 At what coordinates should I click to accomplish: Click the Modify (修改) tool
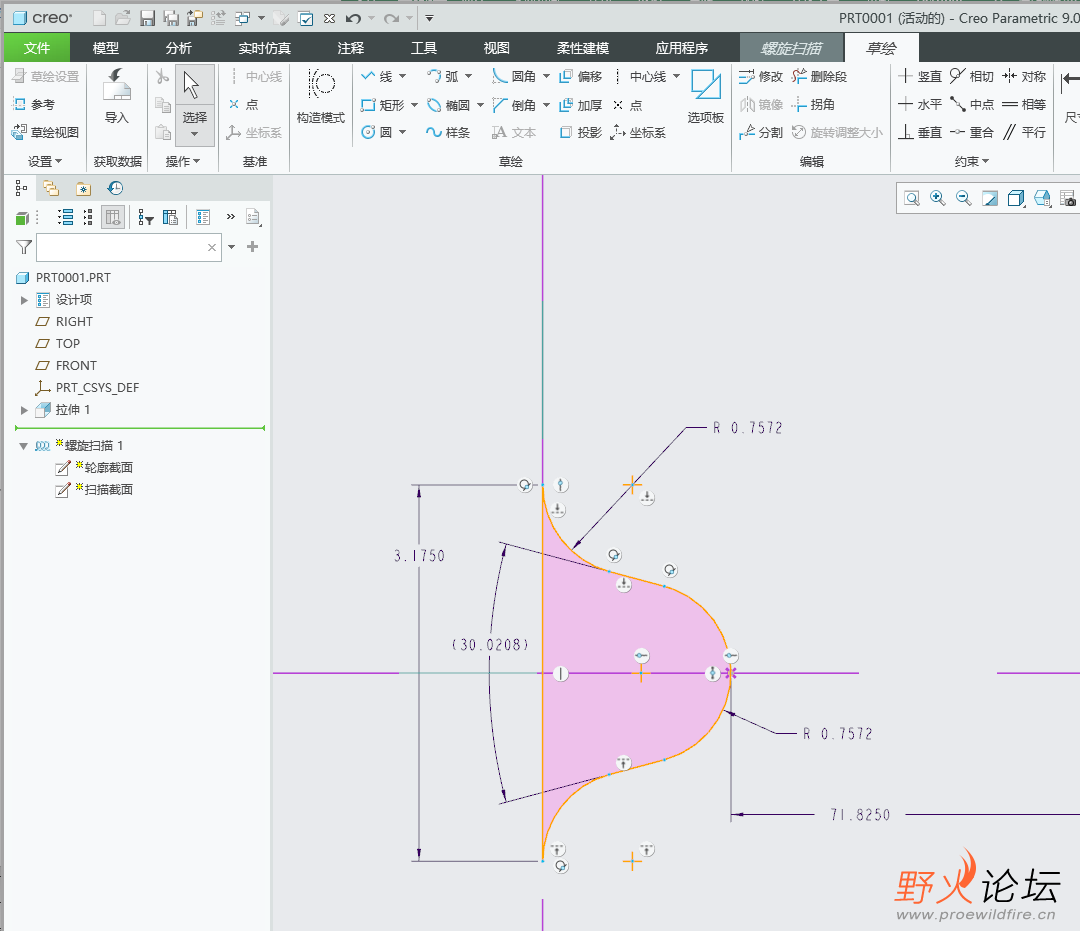coord(761,76)
